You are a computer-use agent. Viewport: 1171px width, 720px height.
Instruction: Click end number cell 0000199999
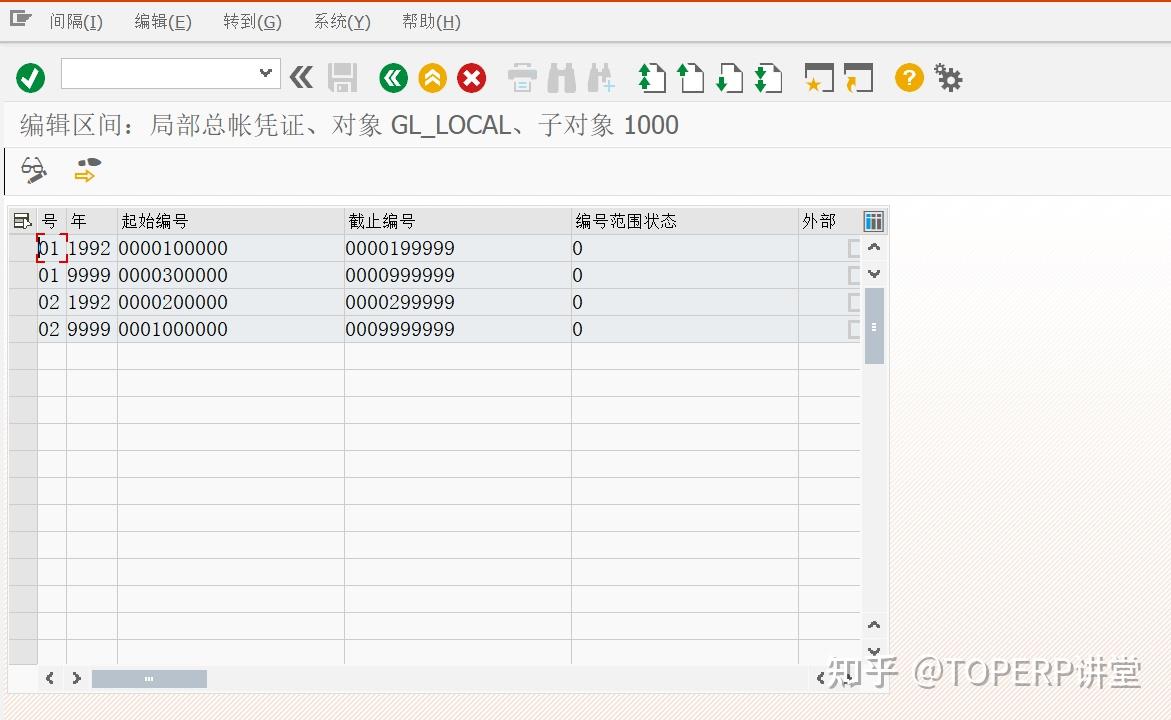tap(458, 248)
